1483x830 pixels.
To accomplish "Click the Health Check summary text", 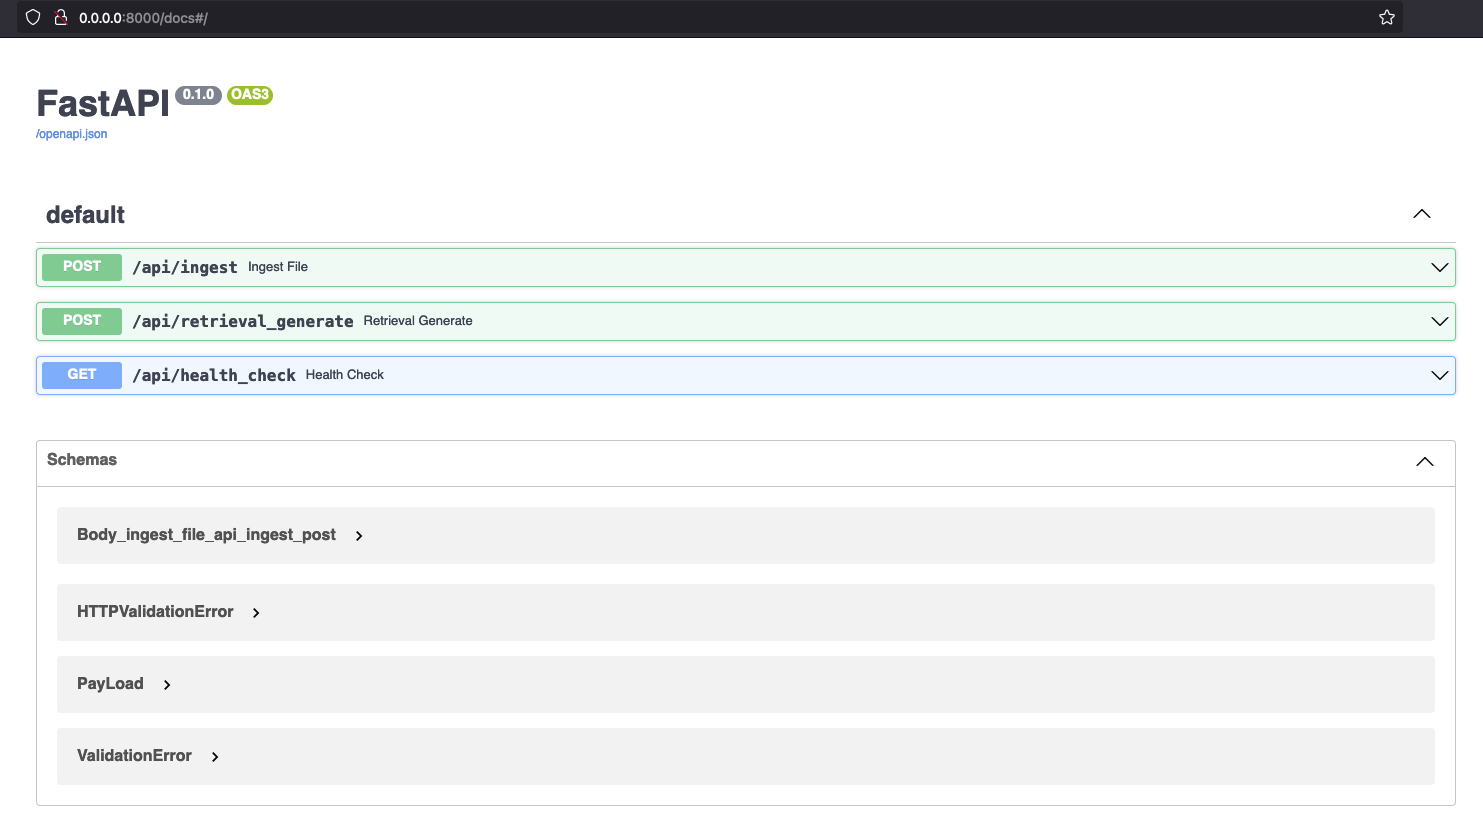I will 345,375.
